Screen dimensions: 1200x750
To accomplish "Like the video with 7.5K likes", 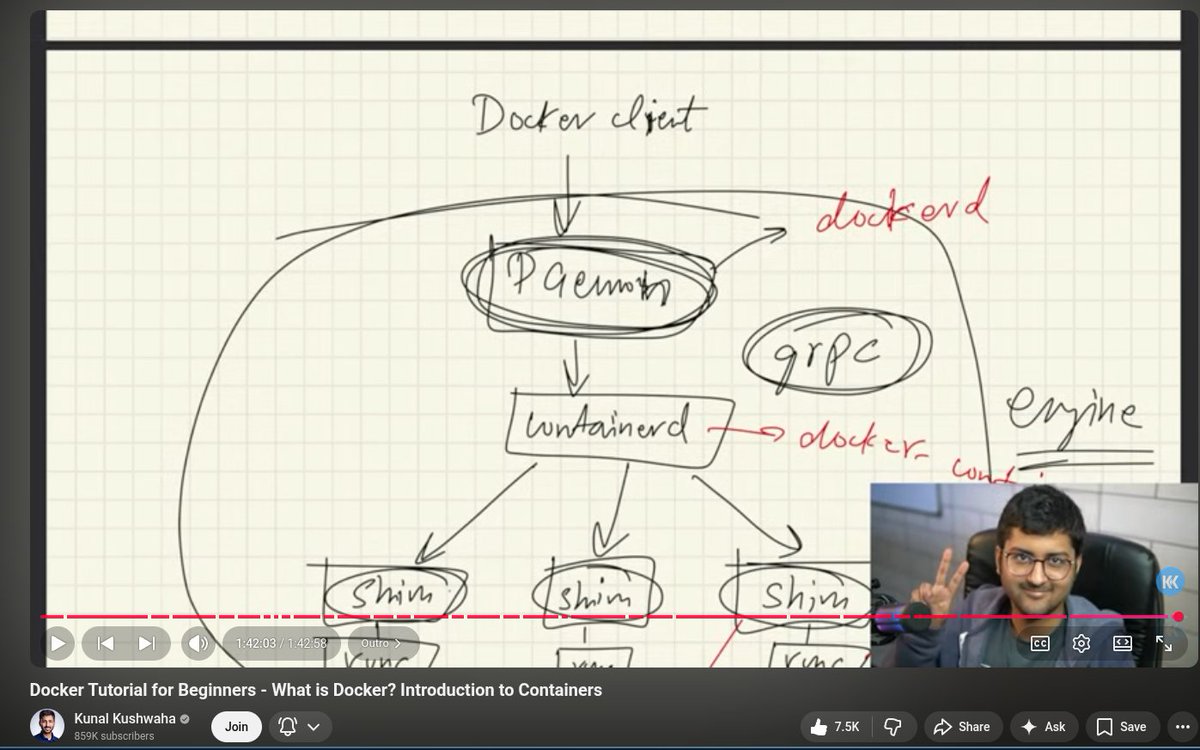I will click(x=835, y=727).
